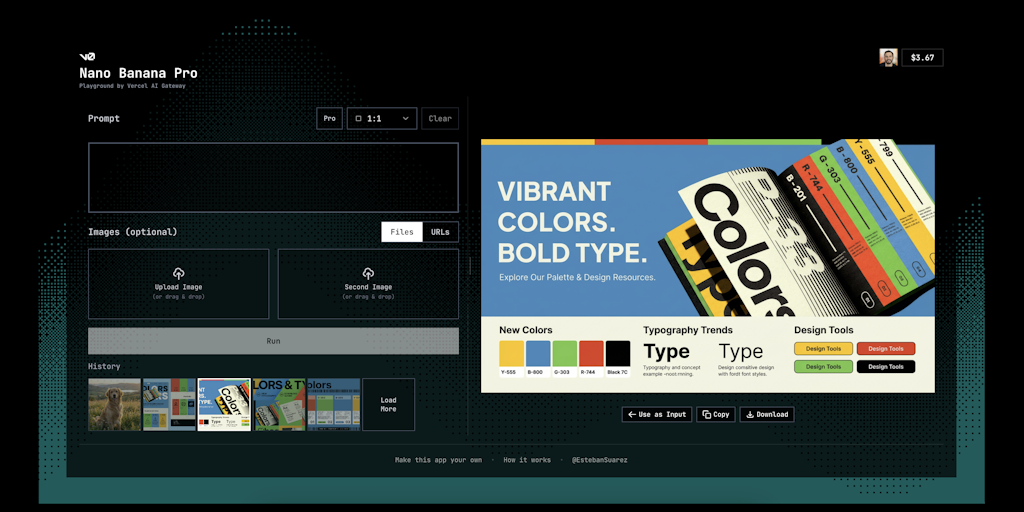1024x512 pixels.
Task: Download the generated image
Action: 767,415
